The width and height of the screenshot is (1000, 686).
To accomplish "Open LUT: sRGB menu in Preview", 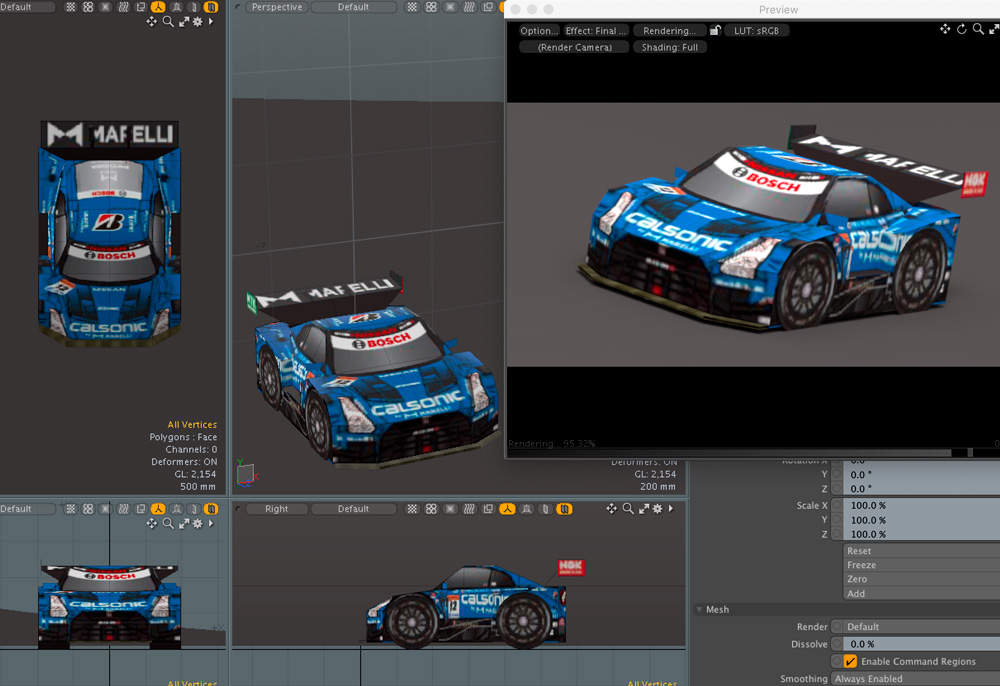I will tap(756, 31).
